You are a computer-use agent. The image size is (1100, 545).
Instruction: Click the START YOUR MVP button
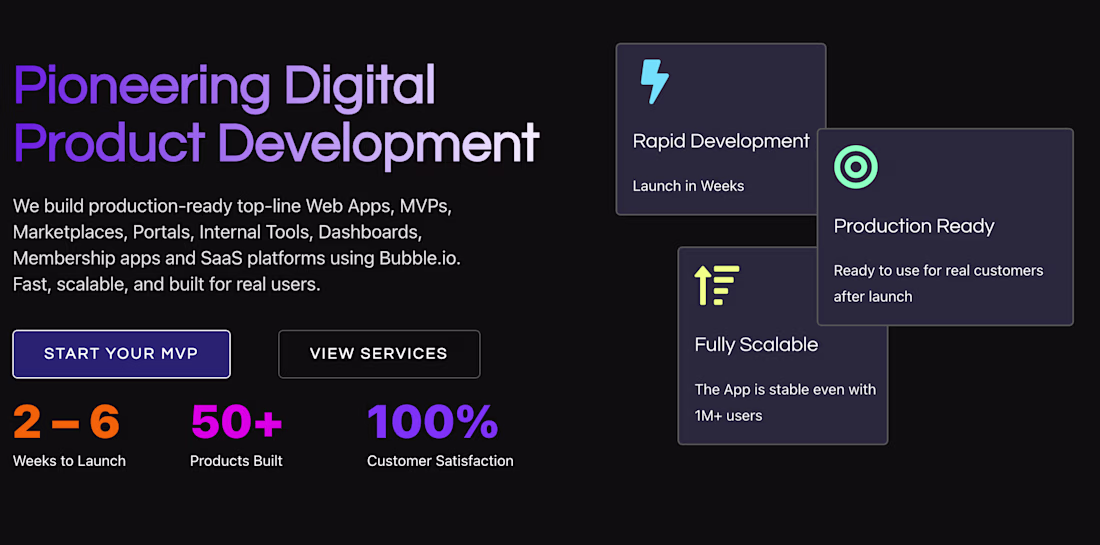(x=121, y=354)
